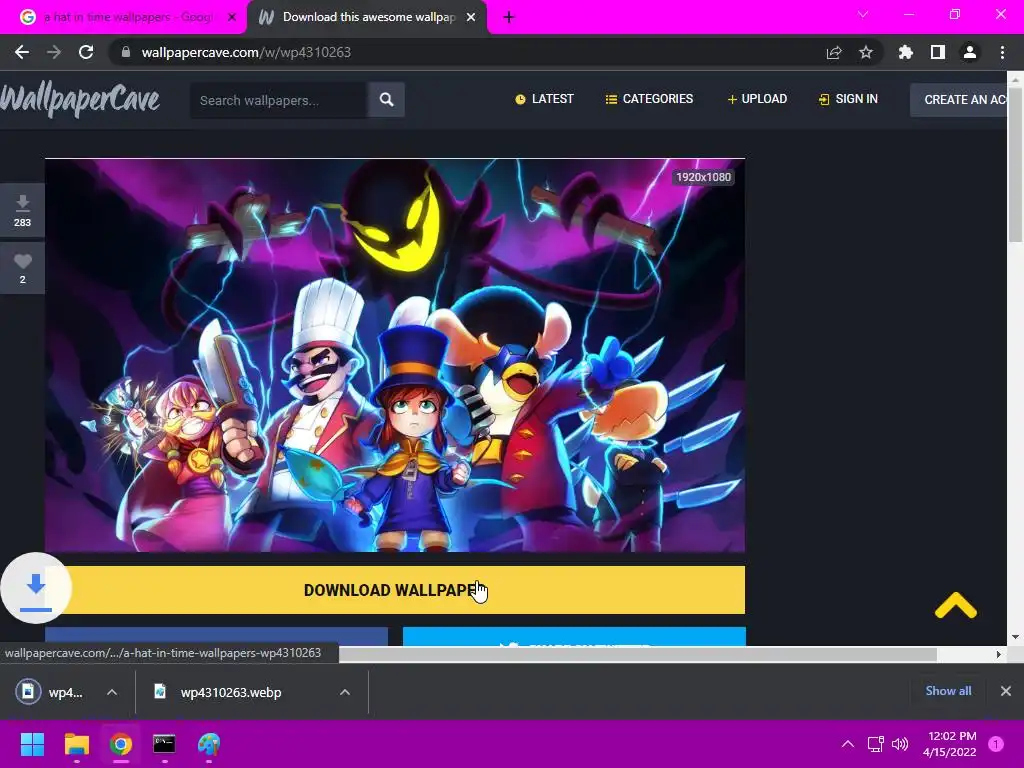The height and width of the screenshot is (768, 1024).
Task: Click the volume speaker tray icon
Action: coord(900,744)
